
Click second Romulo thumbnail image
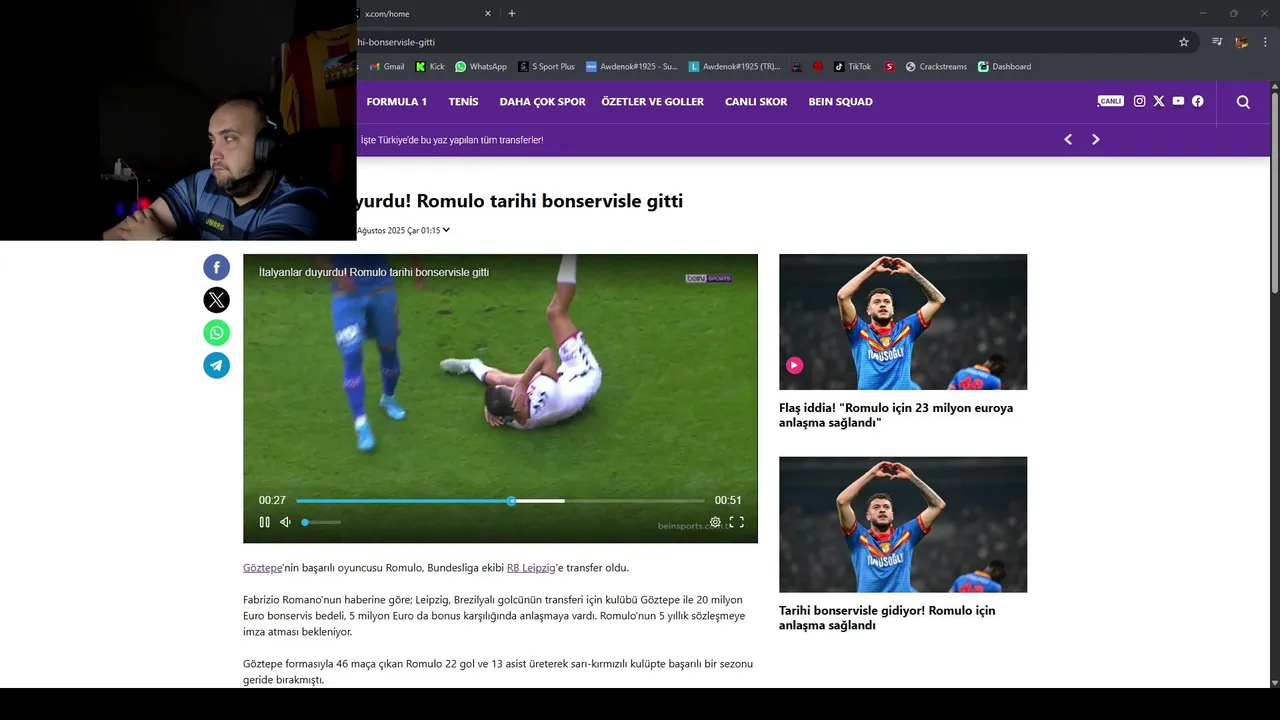point(903,524)
